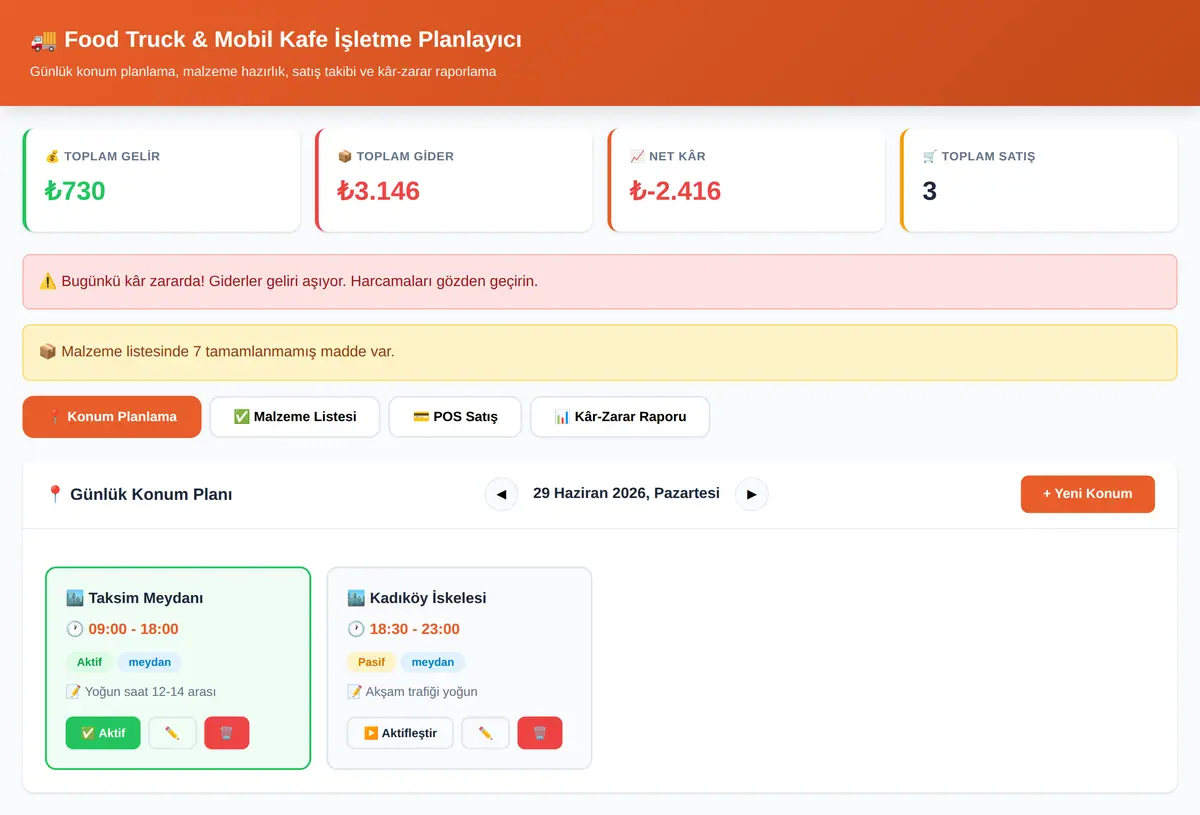This screenshot has height=815, width=1200.
Task: Click the note Akşam trafiği yoğun
Action: point(412,692)
